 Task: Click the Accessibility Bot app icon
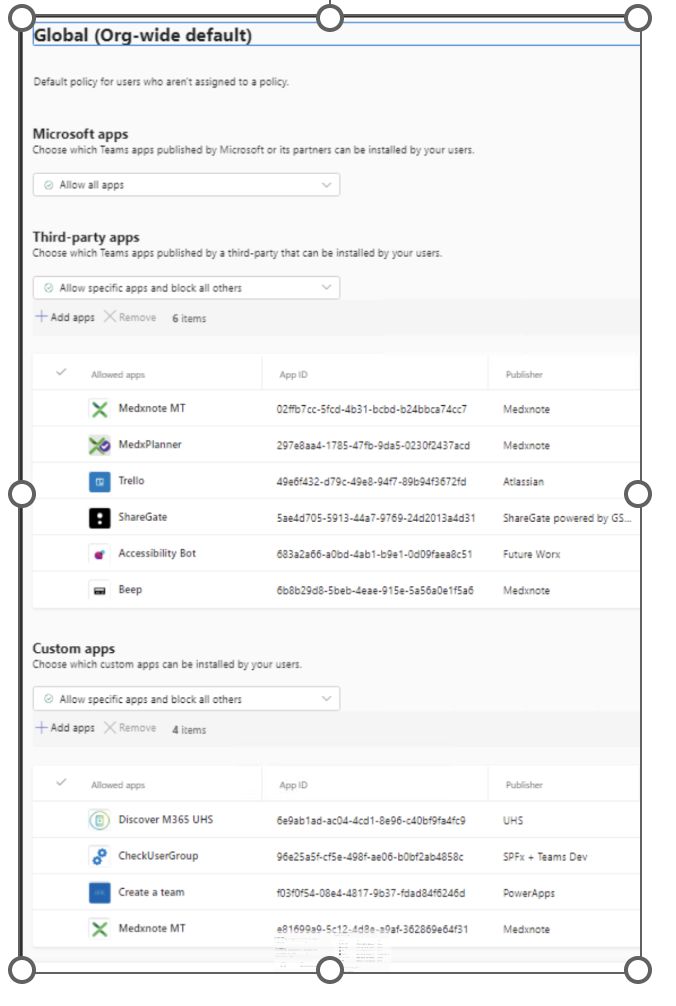tap(99, 554)
